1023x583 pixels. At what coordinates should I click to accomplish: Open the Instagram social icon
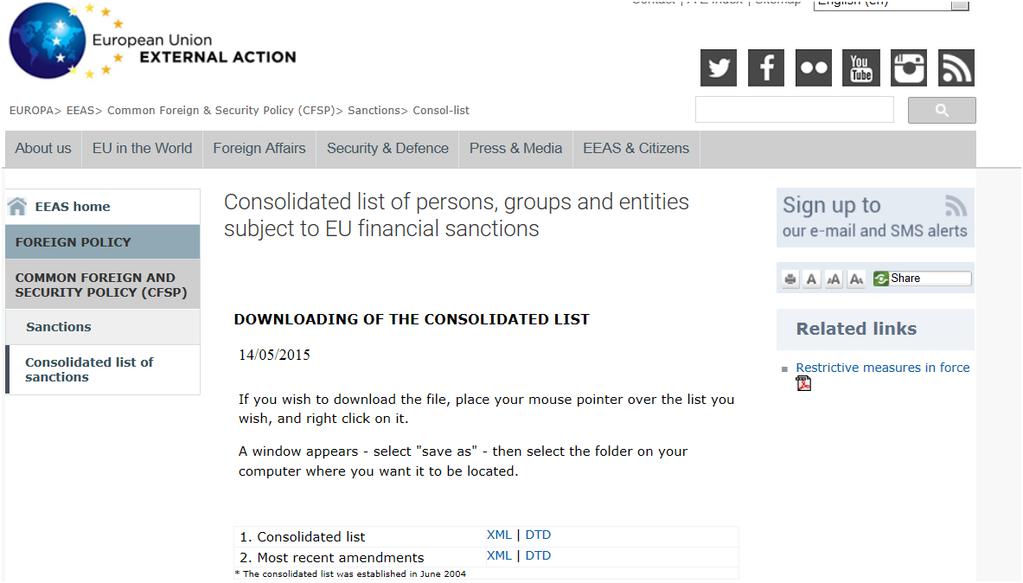click(909, 68)
